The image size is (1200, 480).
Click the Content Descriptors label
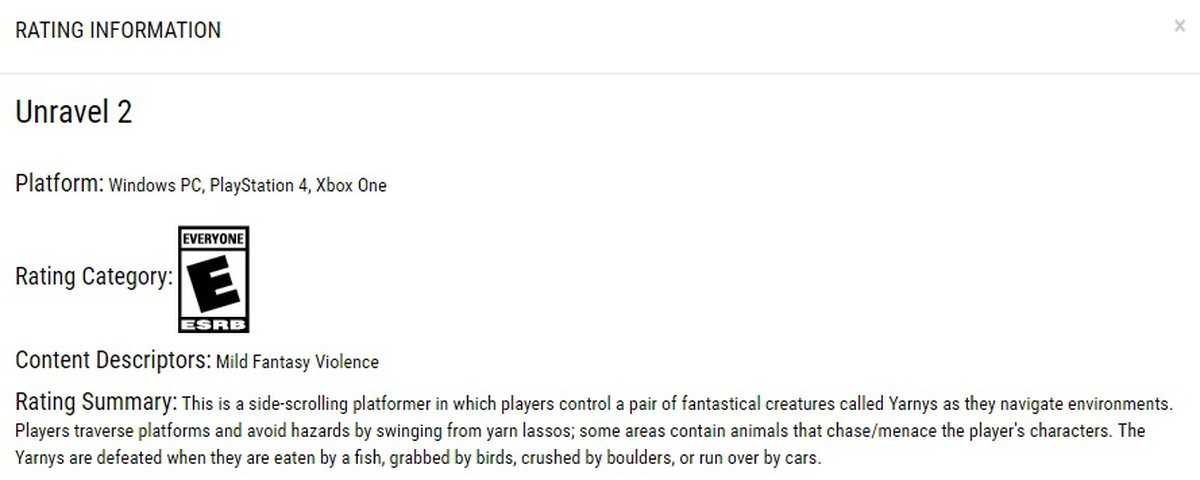112,360
